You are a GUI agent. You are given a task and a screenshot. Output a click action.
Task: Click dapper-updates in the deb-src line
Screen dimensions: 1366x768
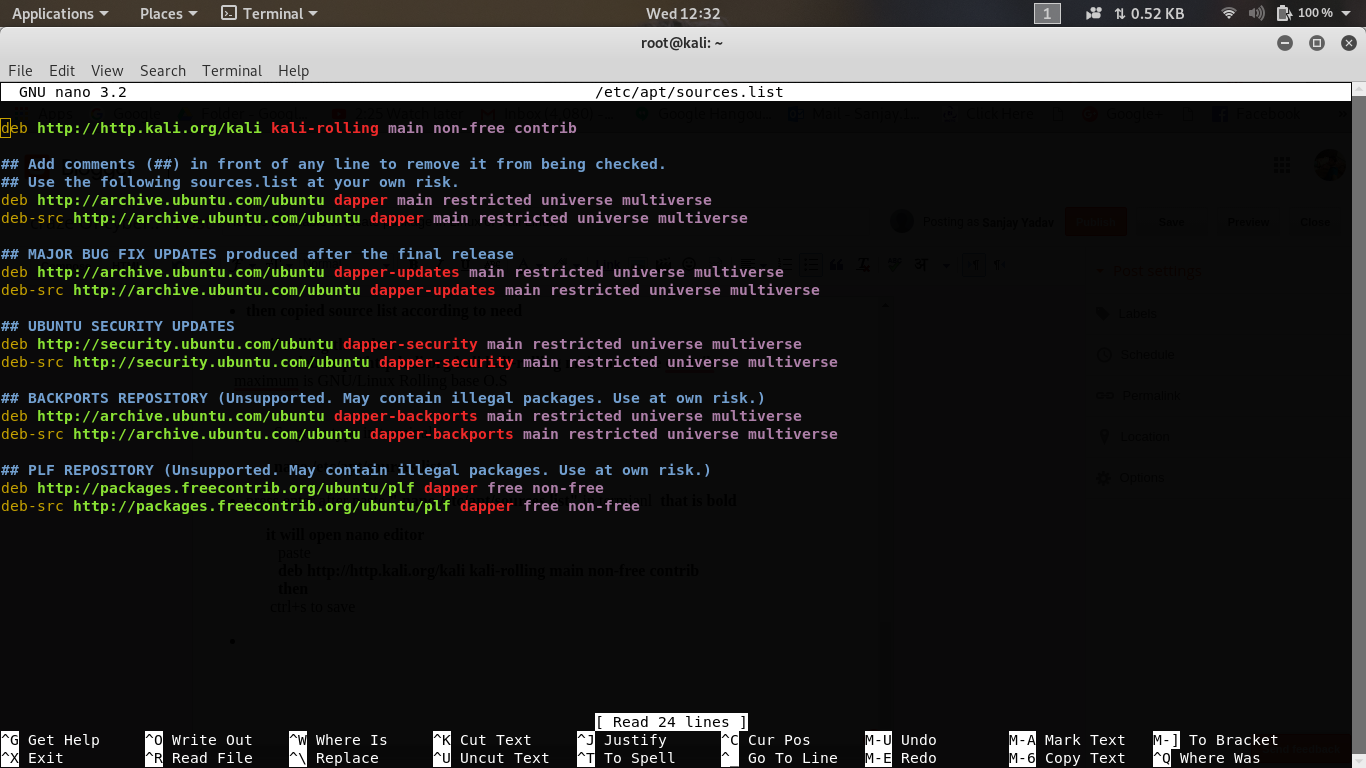(433, 290)
